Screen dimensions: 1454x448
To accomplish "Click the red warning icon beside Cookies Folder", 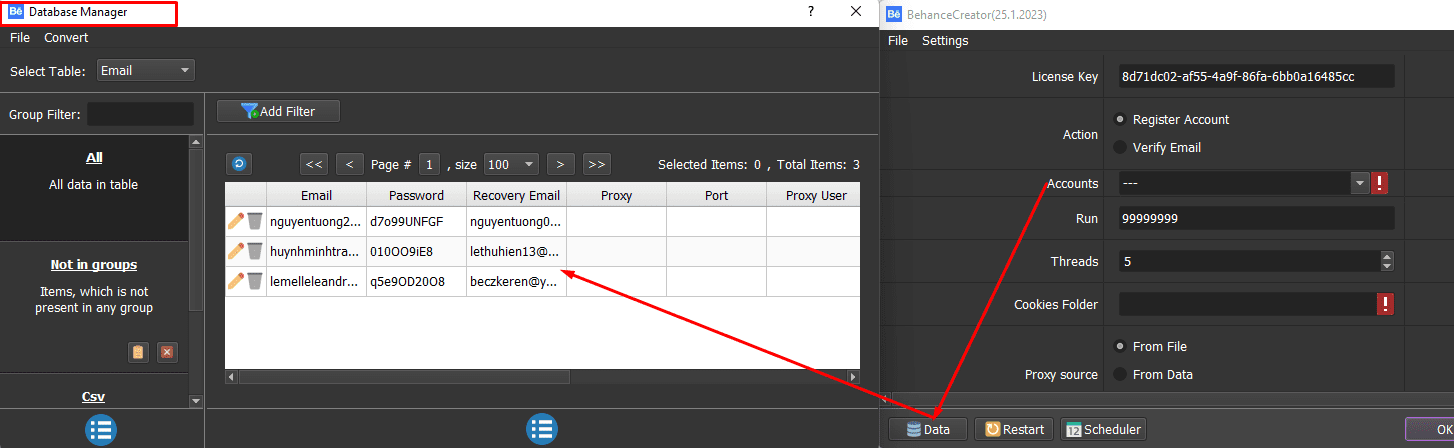I will 1385,304.
